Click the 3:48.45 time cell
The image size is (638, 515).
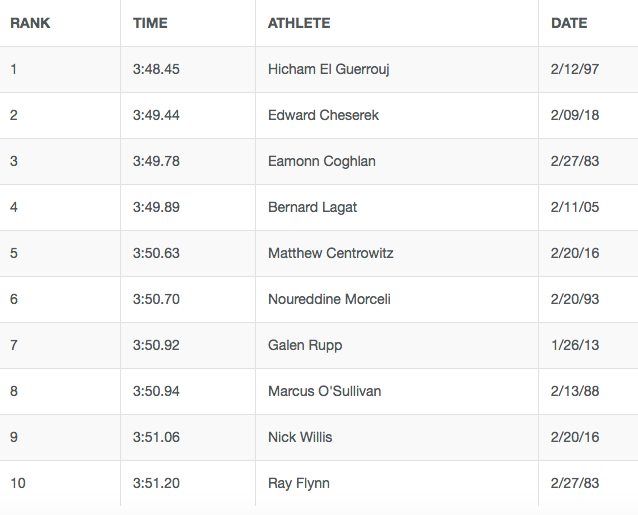pyautogui.click(x=156, y=69)
